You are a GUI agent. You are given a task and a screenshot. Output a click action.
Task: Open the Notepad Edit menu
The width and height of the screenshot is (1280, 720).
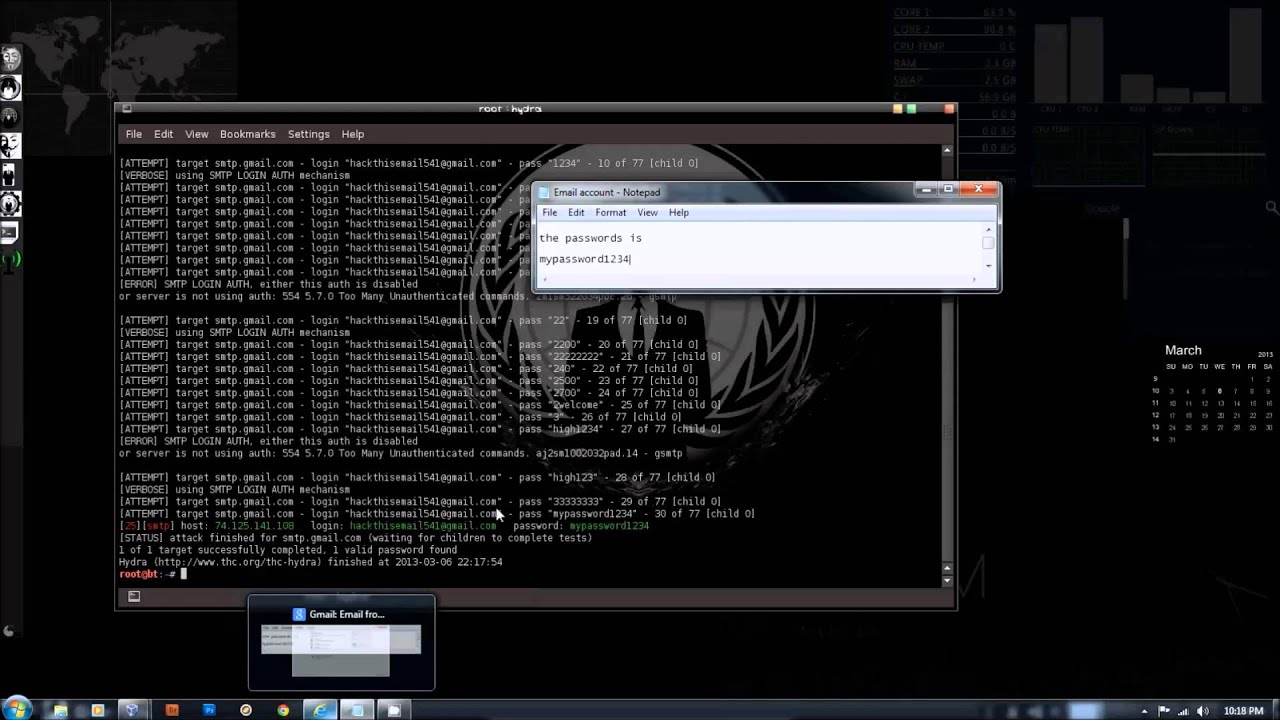coord(576,212)
